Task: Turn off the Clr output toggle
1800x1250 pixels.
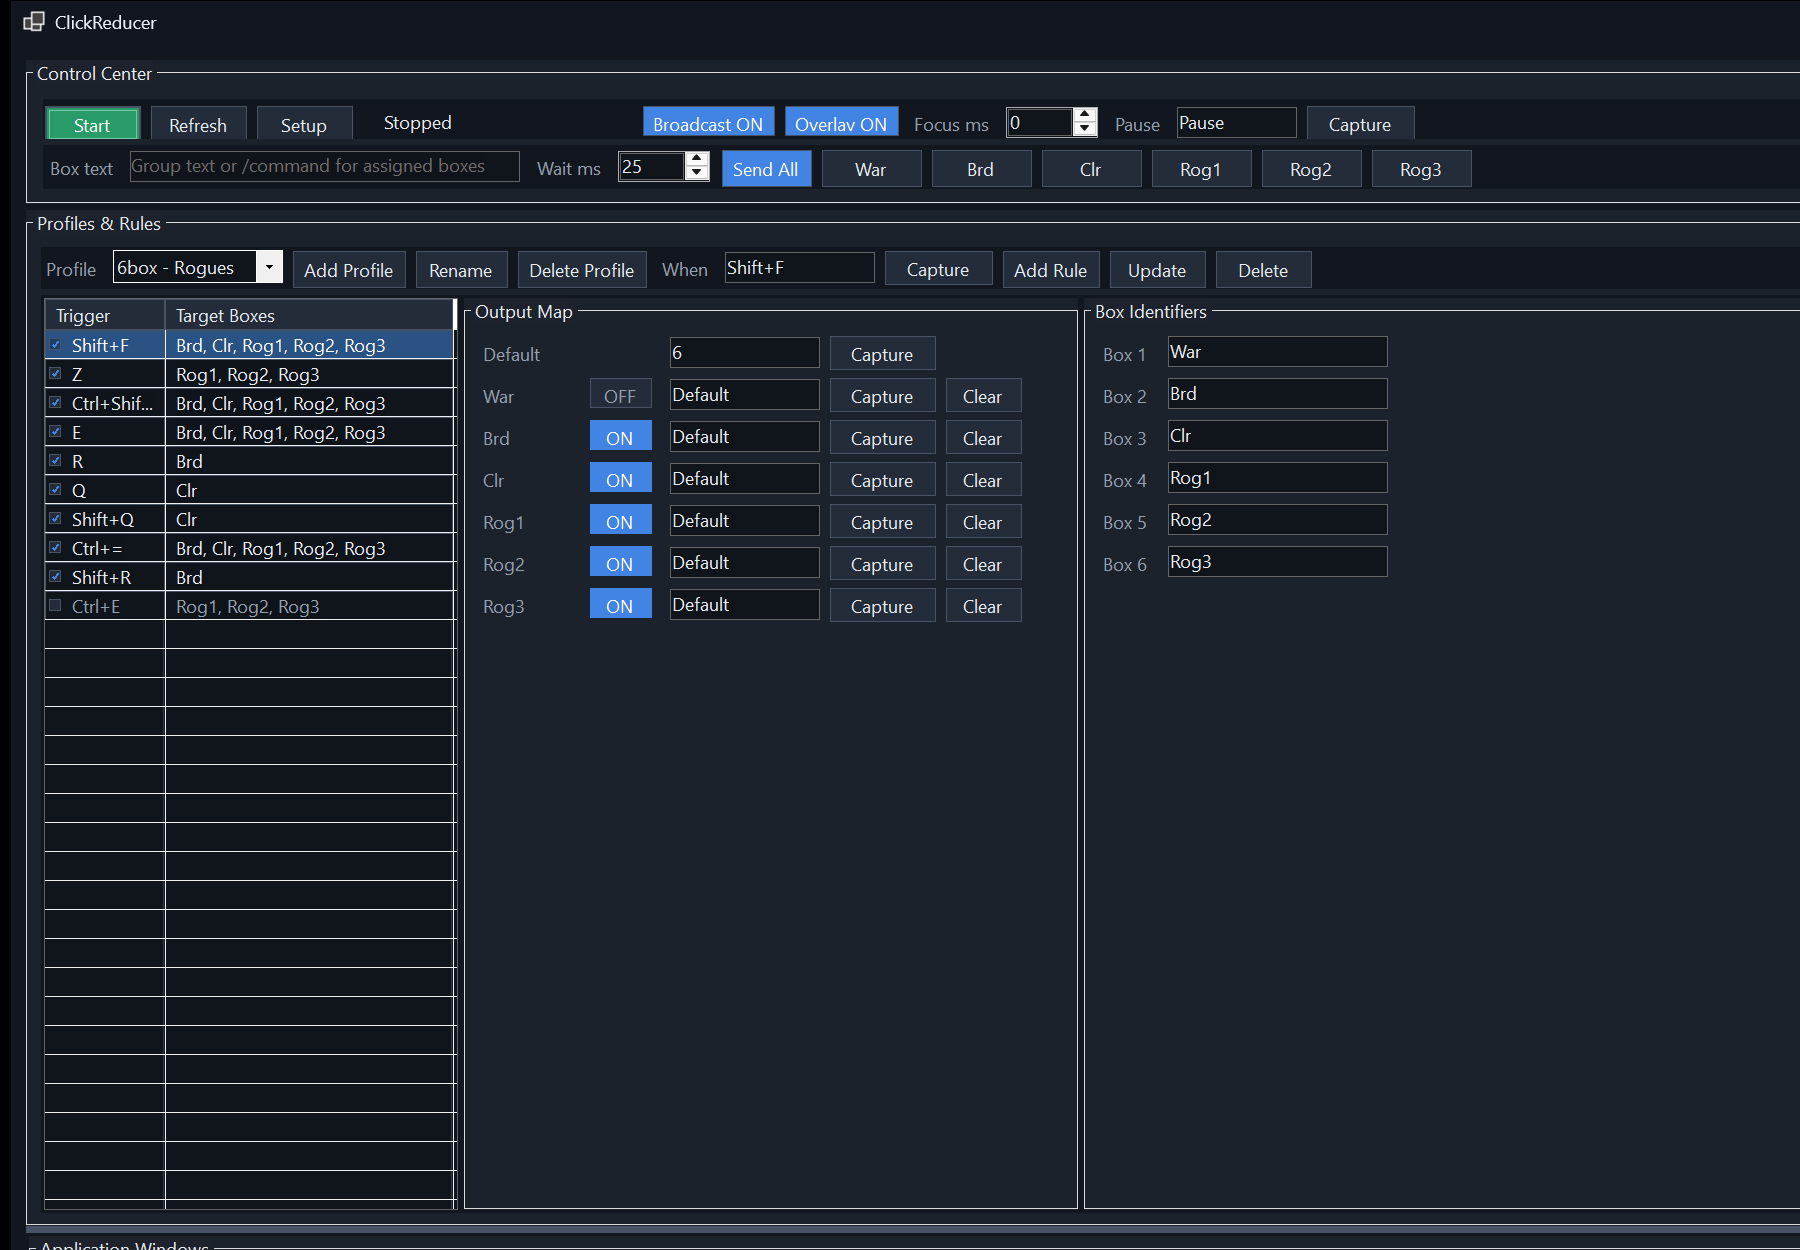Action: 620,479
